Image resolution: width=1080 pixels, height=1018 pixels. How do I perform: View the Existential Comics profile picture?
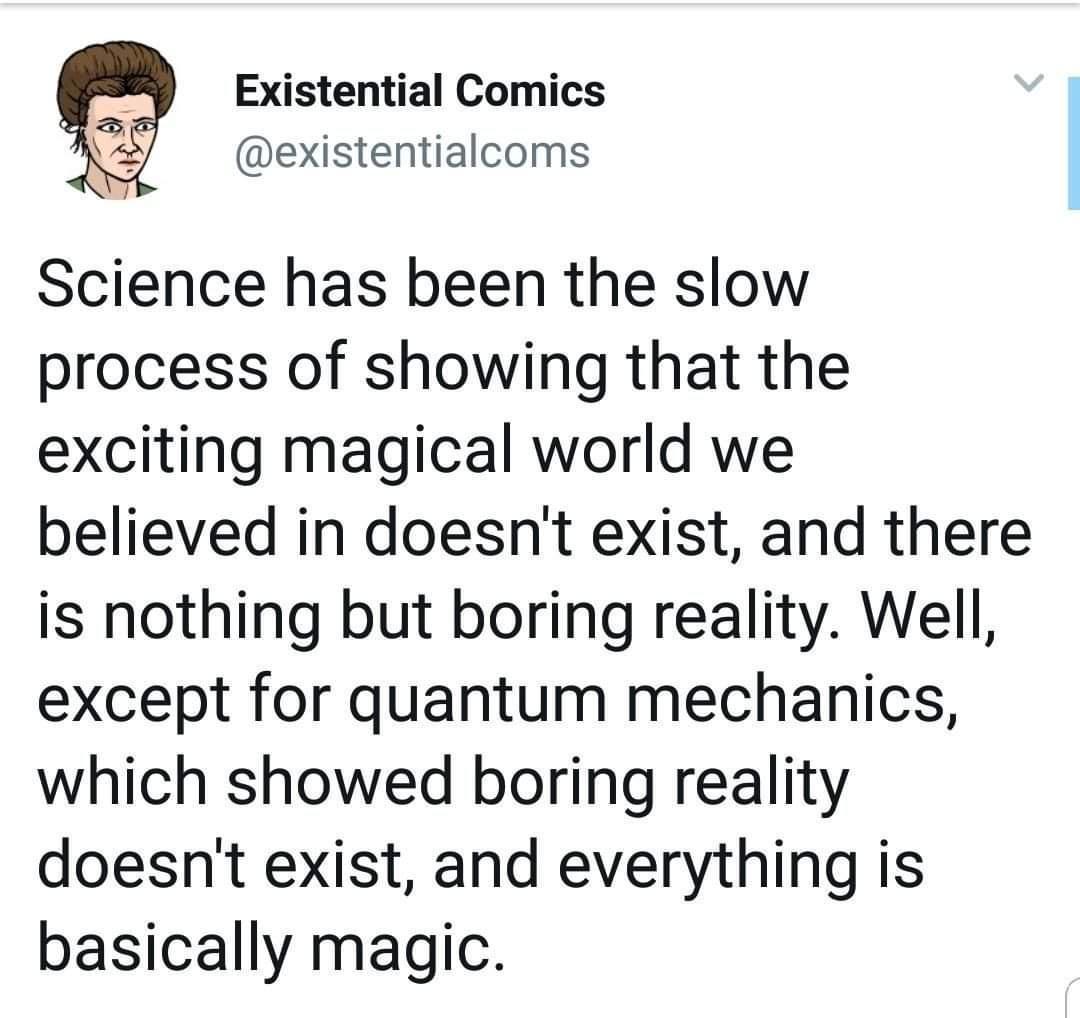click(x=115, y=115)
